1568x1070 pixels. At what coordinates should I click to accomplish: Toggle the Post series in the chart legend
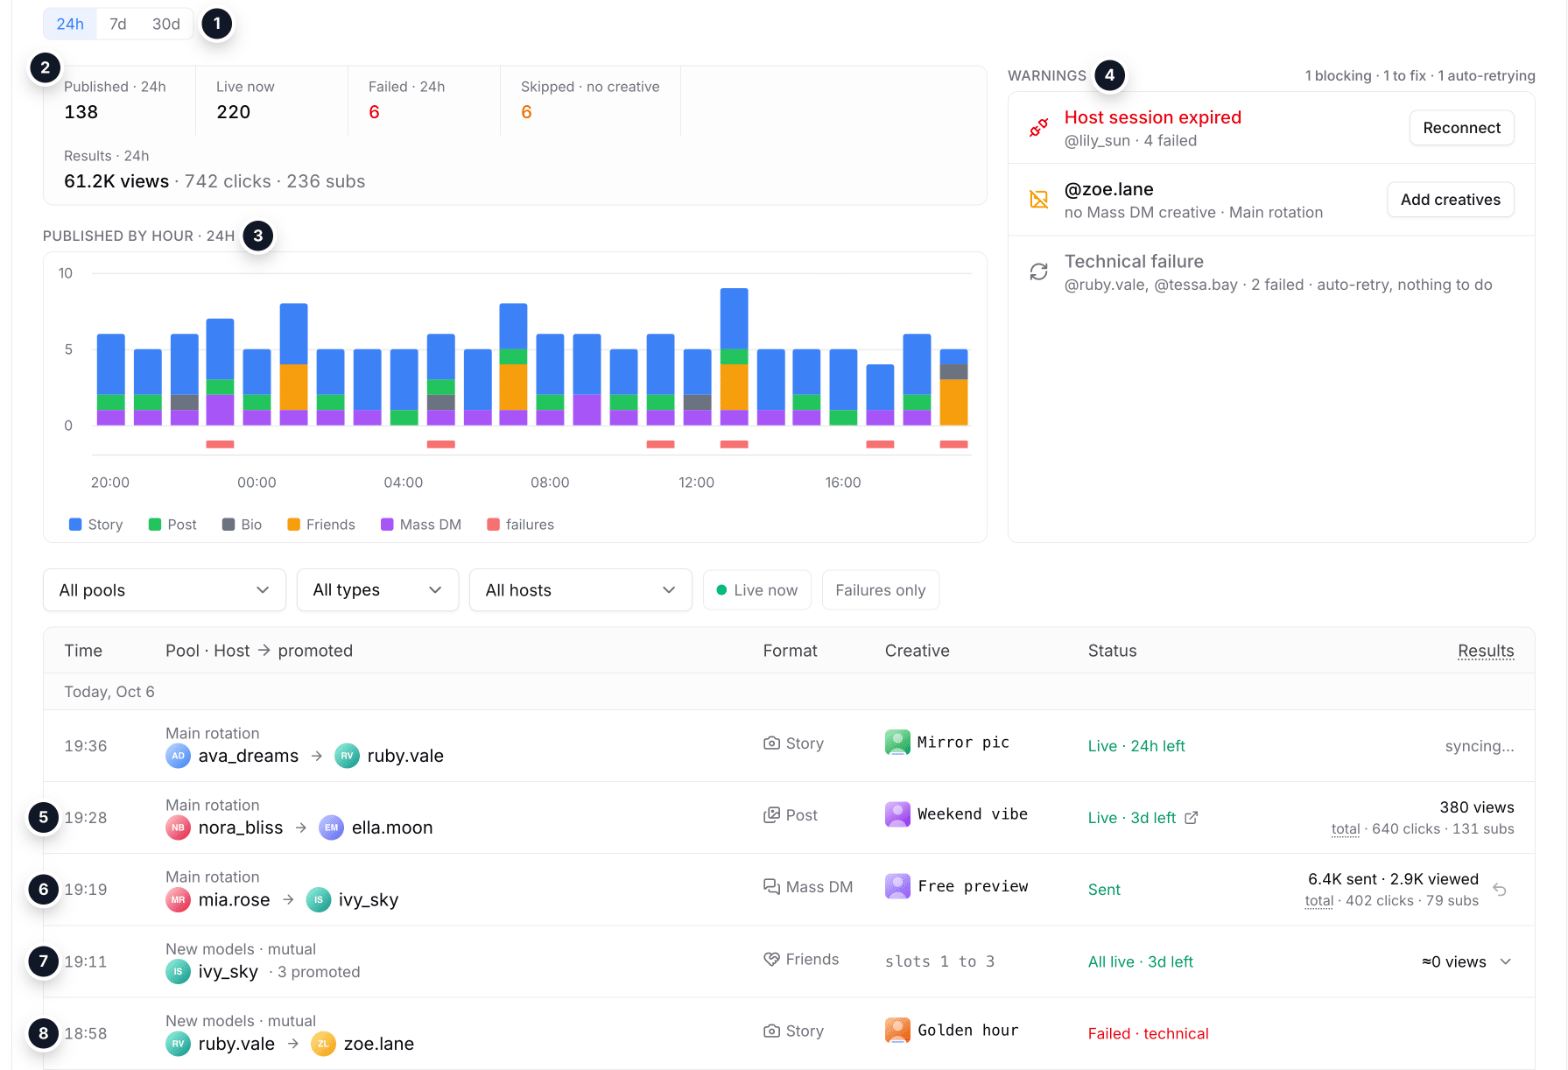tap(173, 525)
